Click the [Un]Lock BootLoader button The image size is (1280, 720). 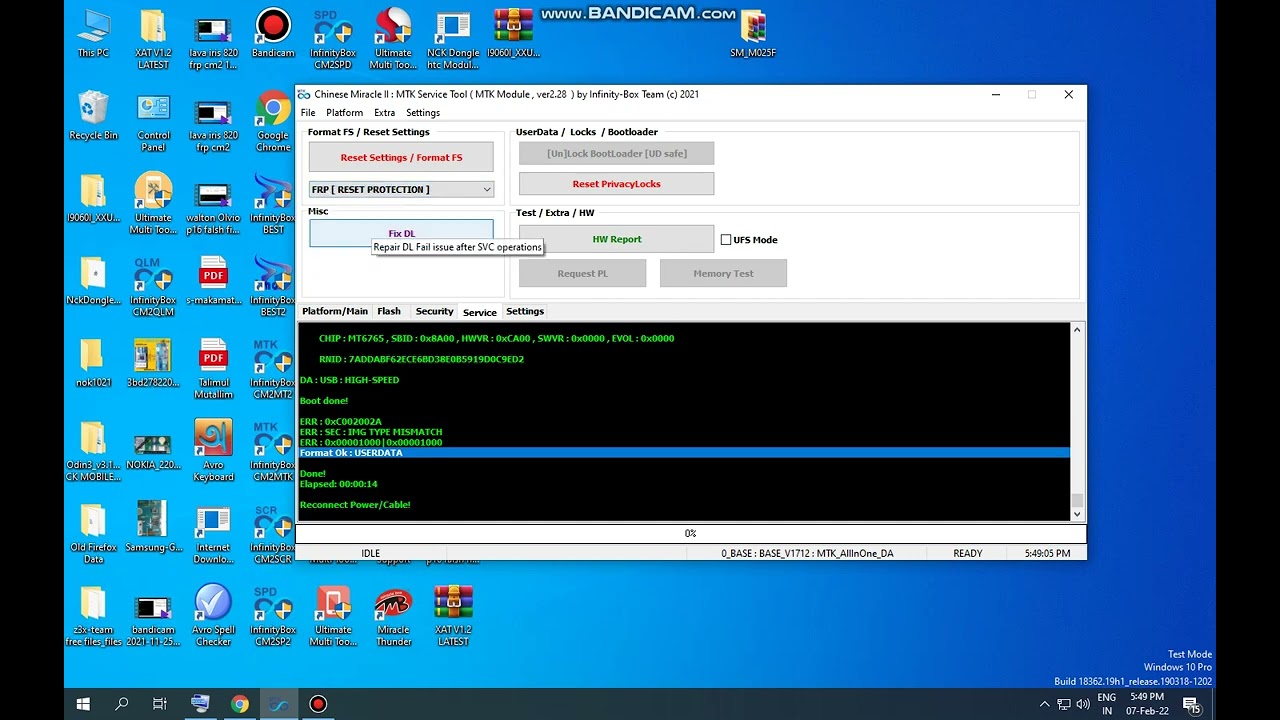pos(616,154)
